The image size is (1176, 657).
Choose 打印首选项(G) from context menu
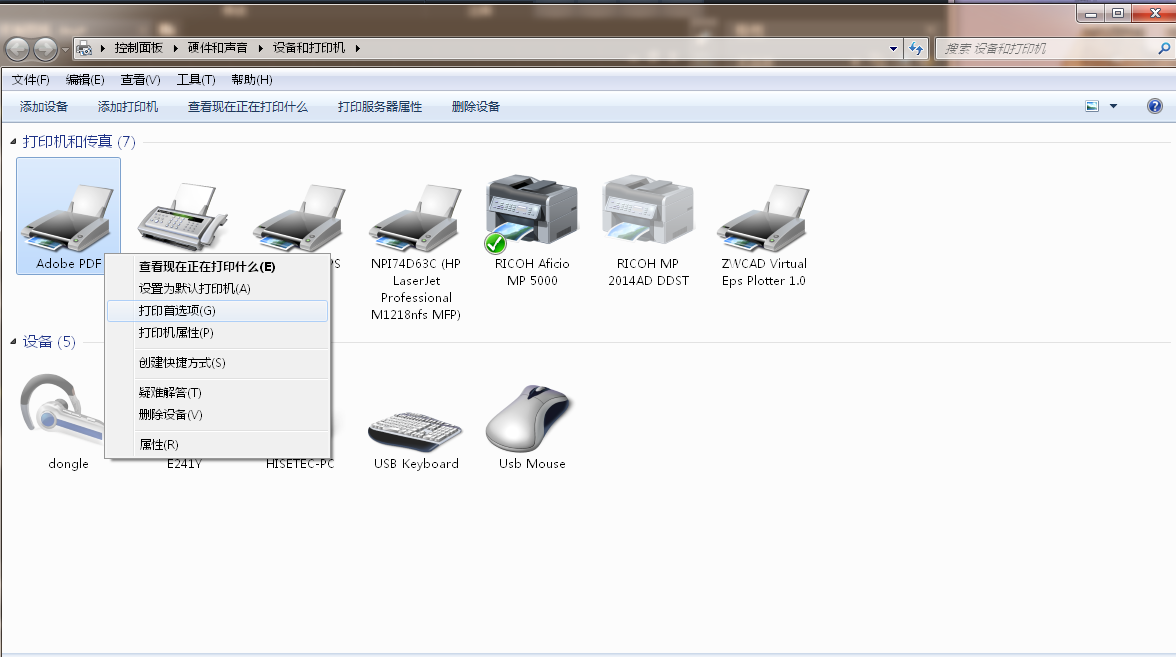coord(177,311)
